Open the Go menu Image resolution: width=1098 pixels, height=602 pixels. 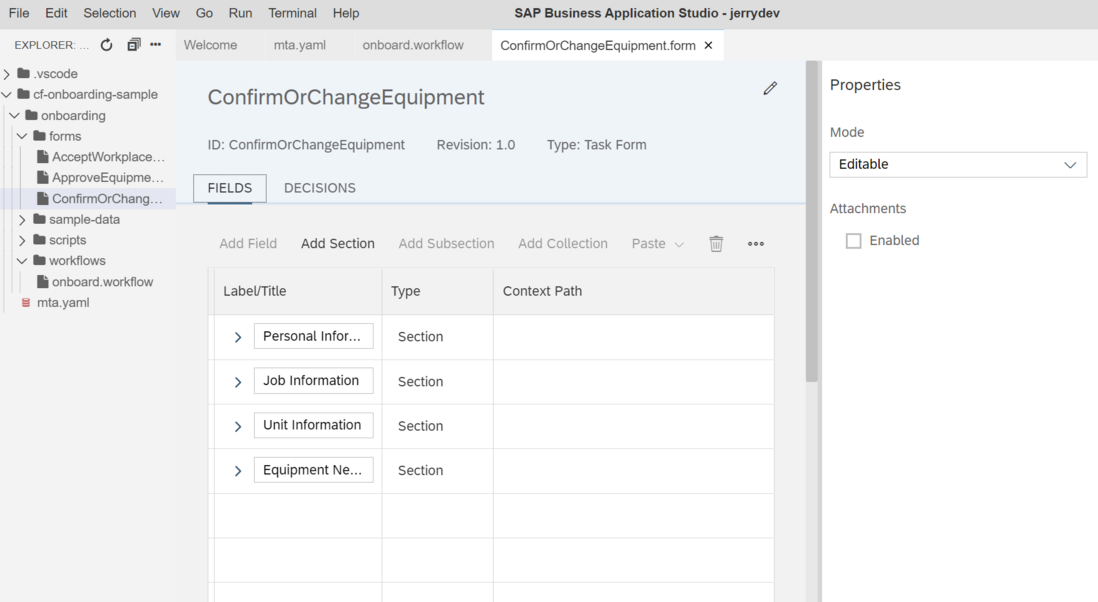coord(204,13)
